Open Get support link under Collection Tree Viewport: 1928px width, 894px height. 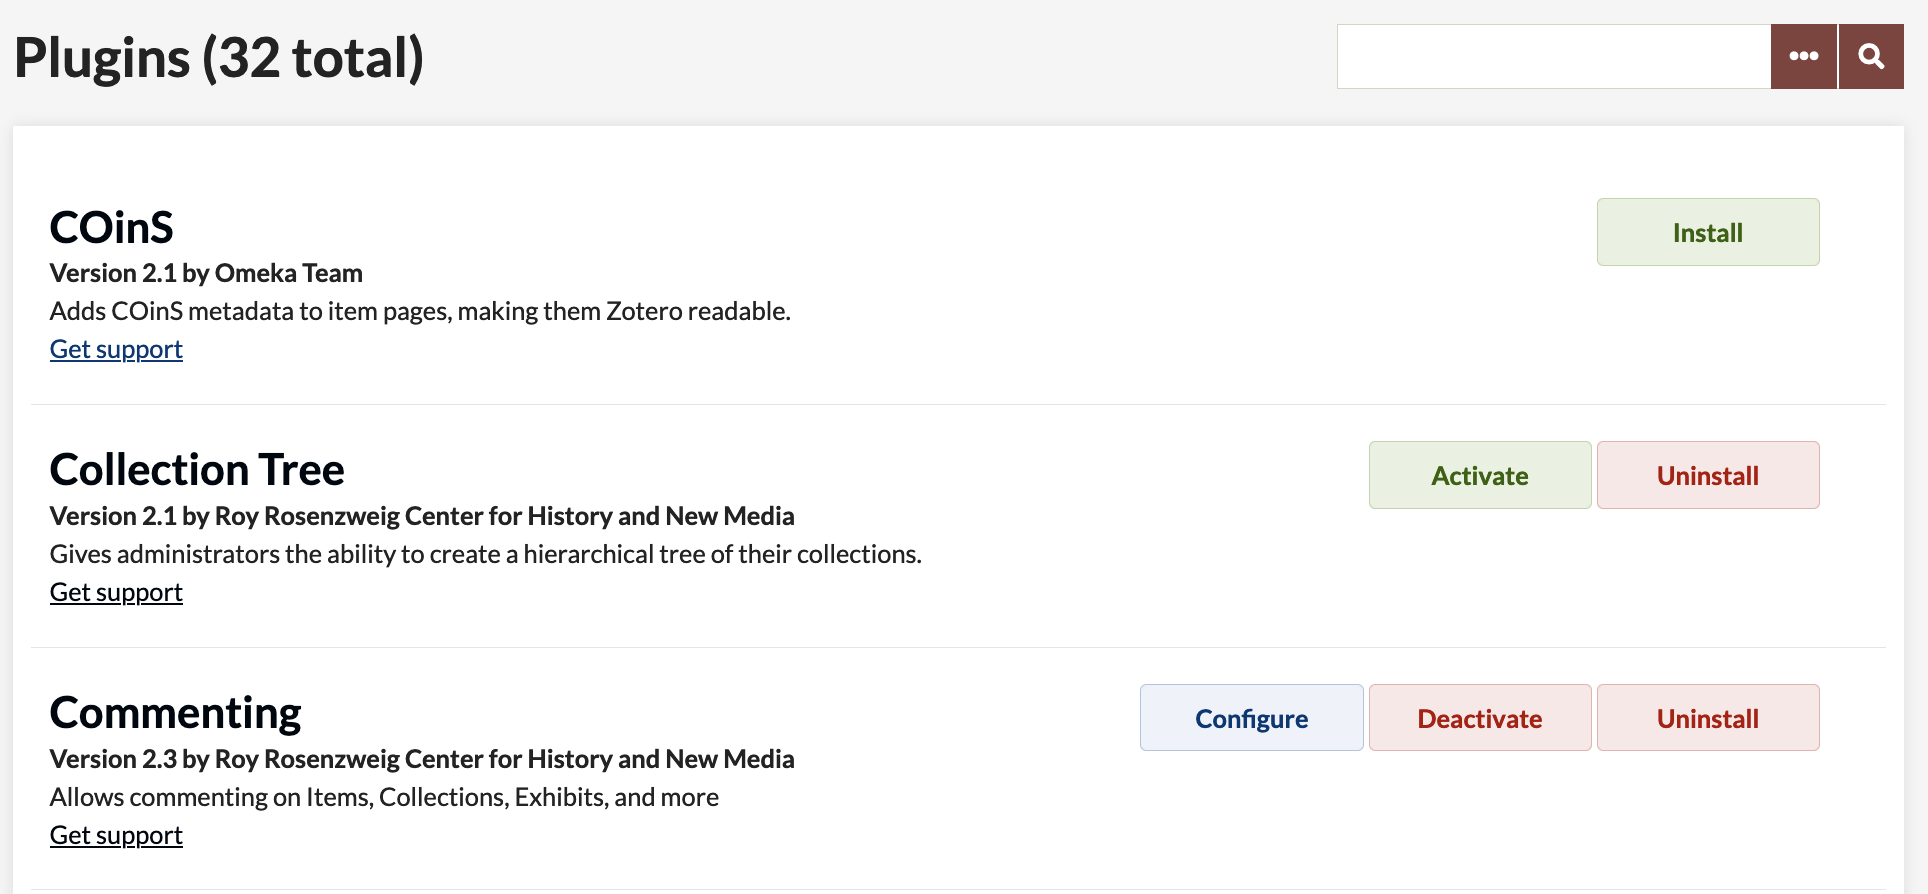click(x=116, y=592)
